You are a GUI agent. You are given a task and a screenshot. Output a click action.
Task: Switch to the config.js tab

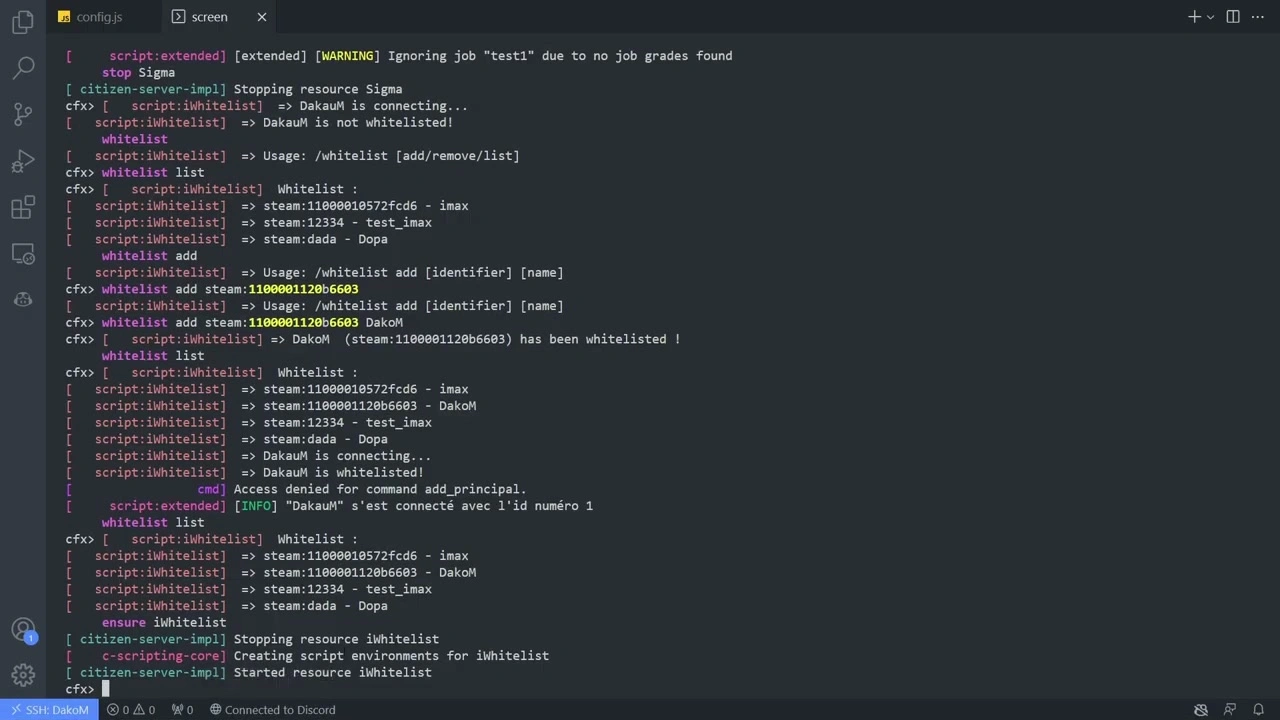pos(99,17)
